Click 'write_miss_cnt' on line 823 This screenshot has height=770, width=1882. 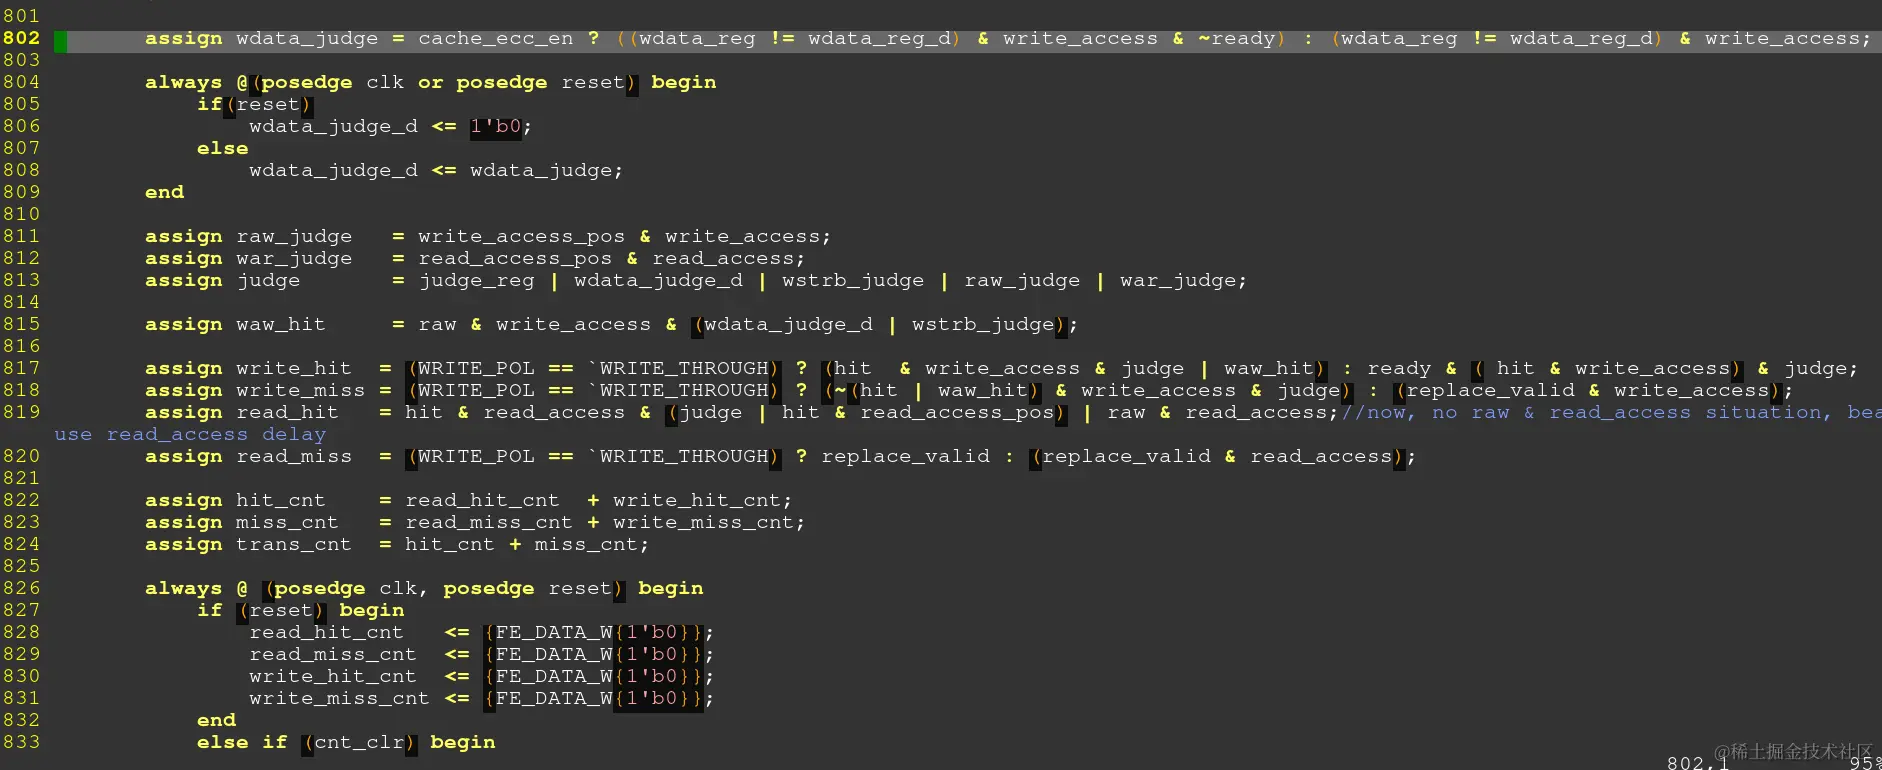click(704, 522)
